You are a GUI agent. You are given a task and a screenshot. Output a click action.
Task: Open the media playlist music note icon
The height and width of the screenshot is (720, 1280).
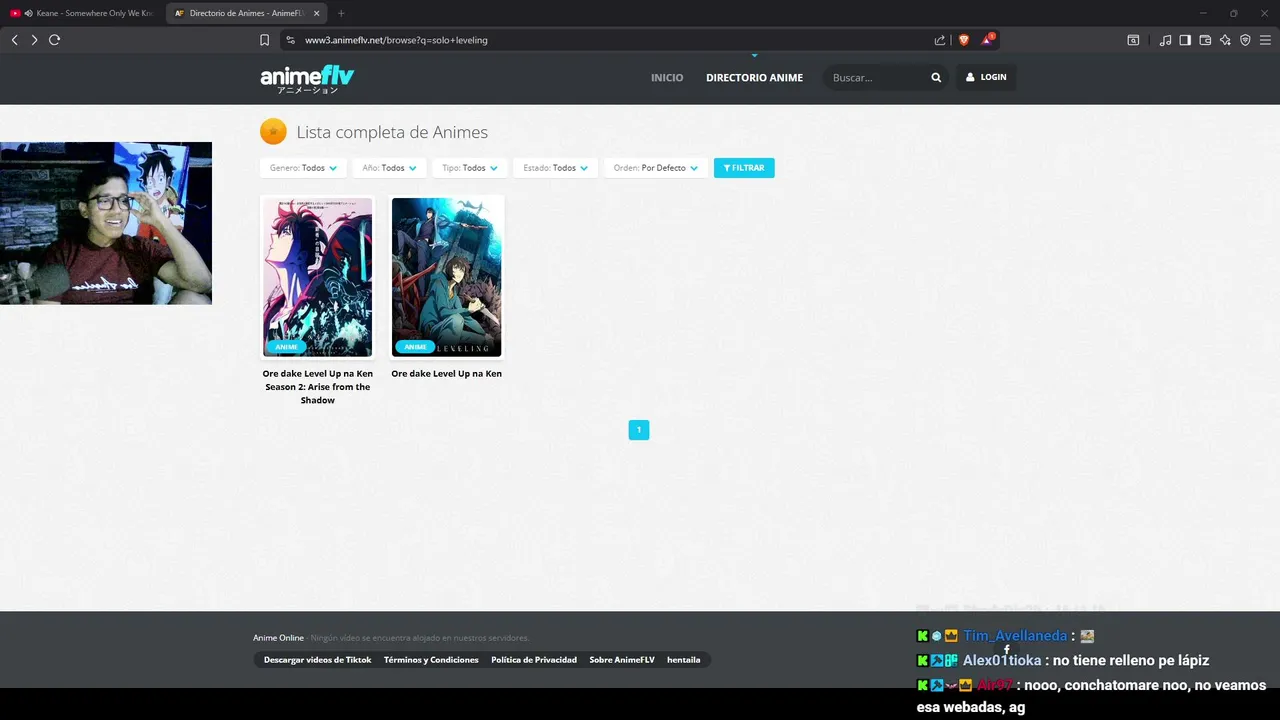pyautogui.click(x=1165, y=40)
